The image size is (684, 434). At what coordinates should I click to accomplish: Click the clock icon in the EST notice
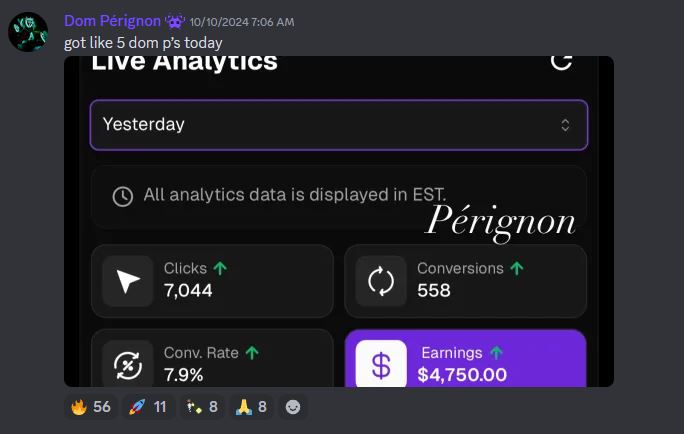point(123,196)
